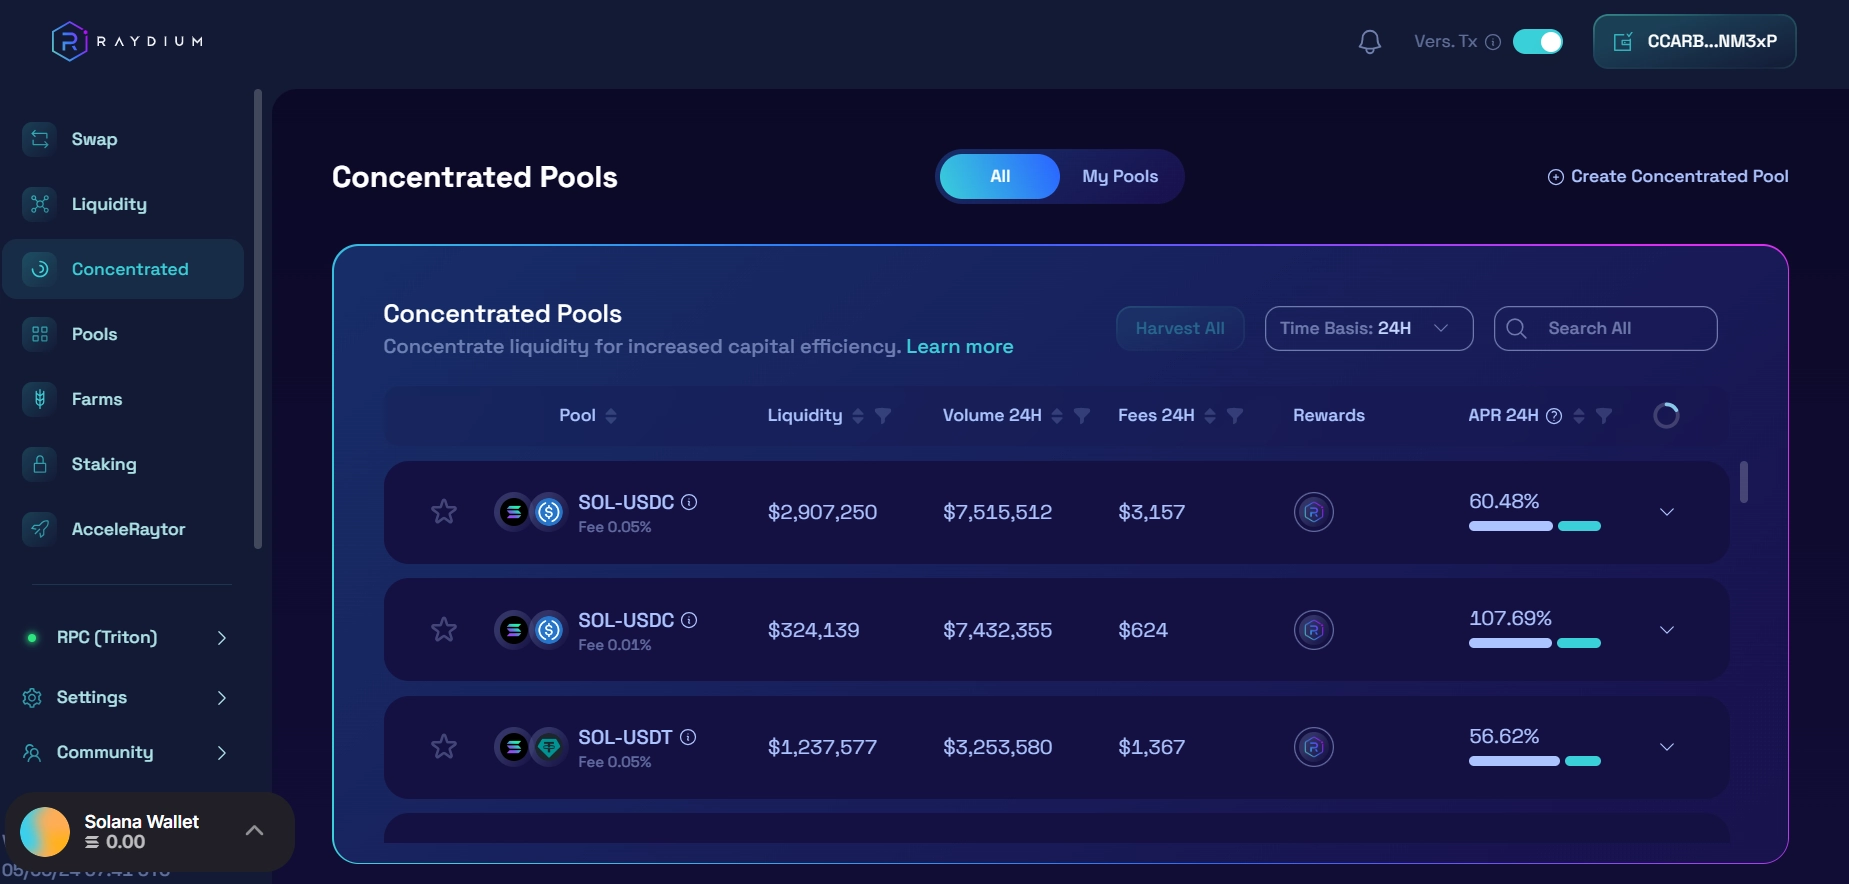Click the 60.48% APR bar
This screenshot has width=1849, height=884.
click(x=1535, y=526)
